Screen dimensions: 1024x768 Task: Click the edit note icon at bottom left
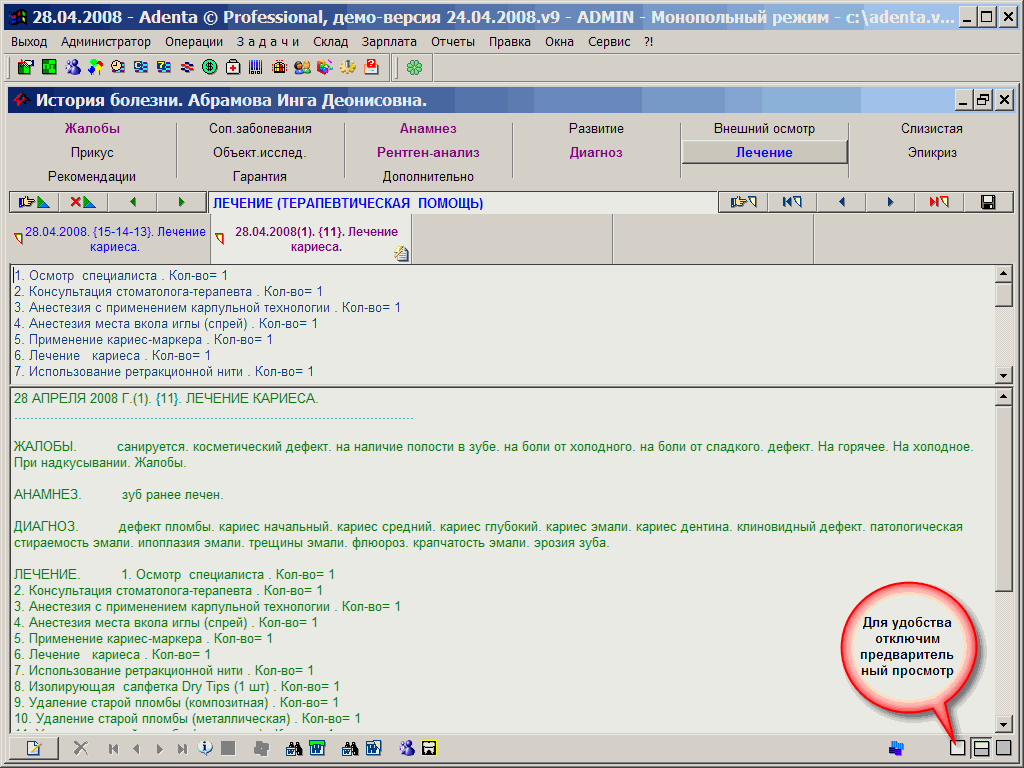34,748
